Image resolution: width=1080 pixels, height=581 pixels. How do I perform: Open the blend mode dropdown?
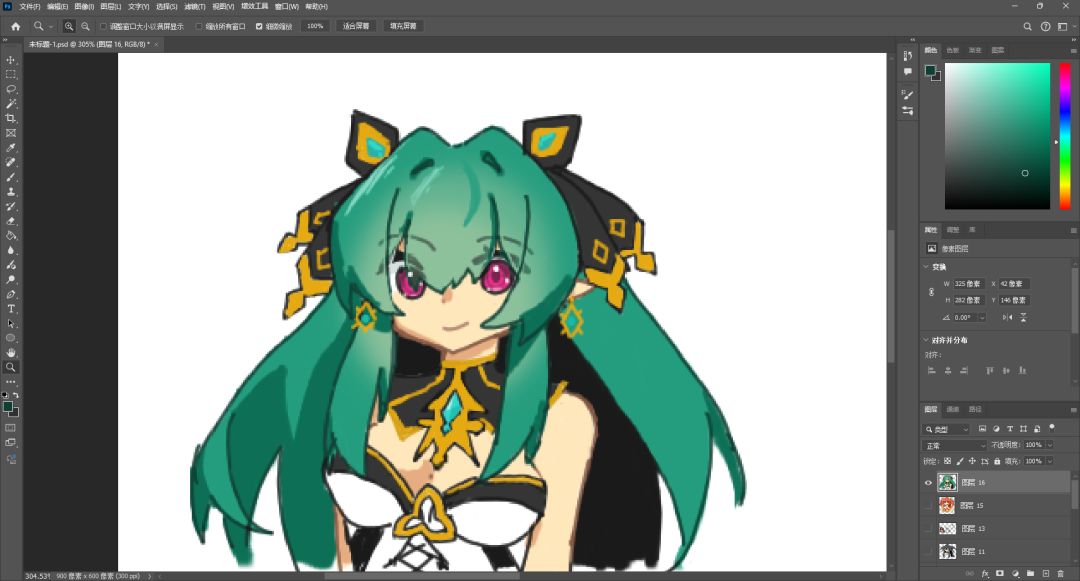tap(955, 445)
